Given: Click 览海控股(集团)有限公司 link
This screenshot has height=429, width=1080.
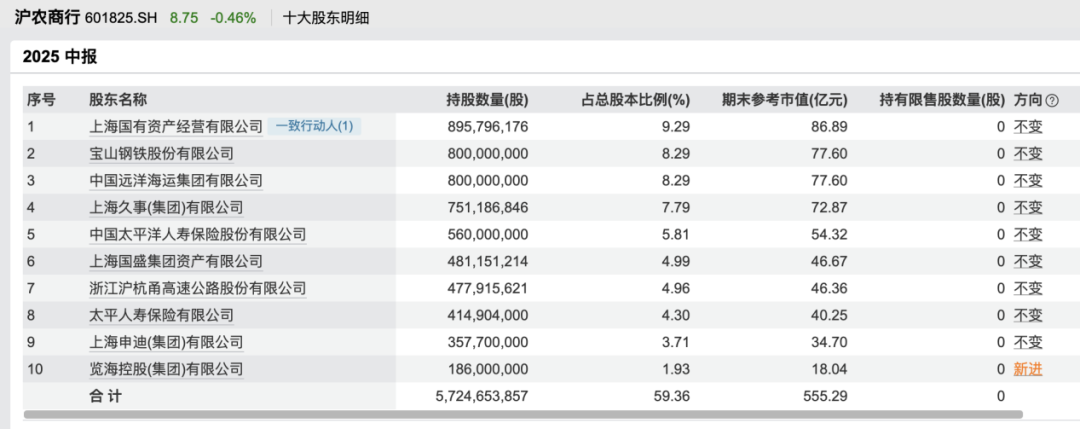Looking at the screenshot, I should (166, 369).
